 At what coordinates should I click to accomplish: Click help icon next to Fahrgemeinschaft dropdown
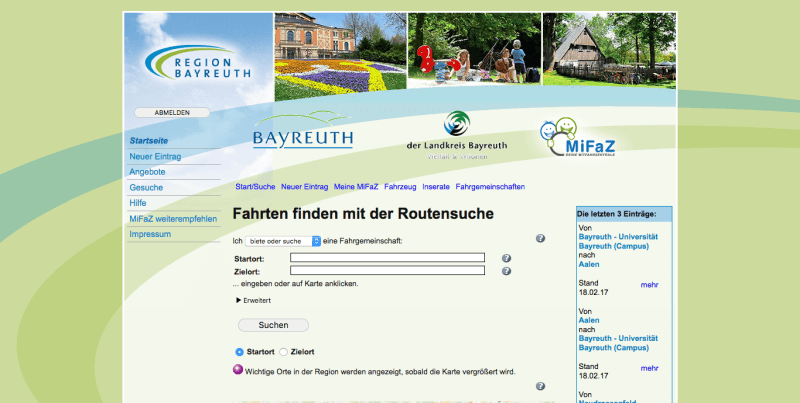[x=540, y=239]
